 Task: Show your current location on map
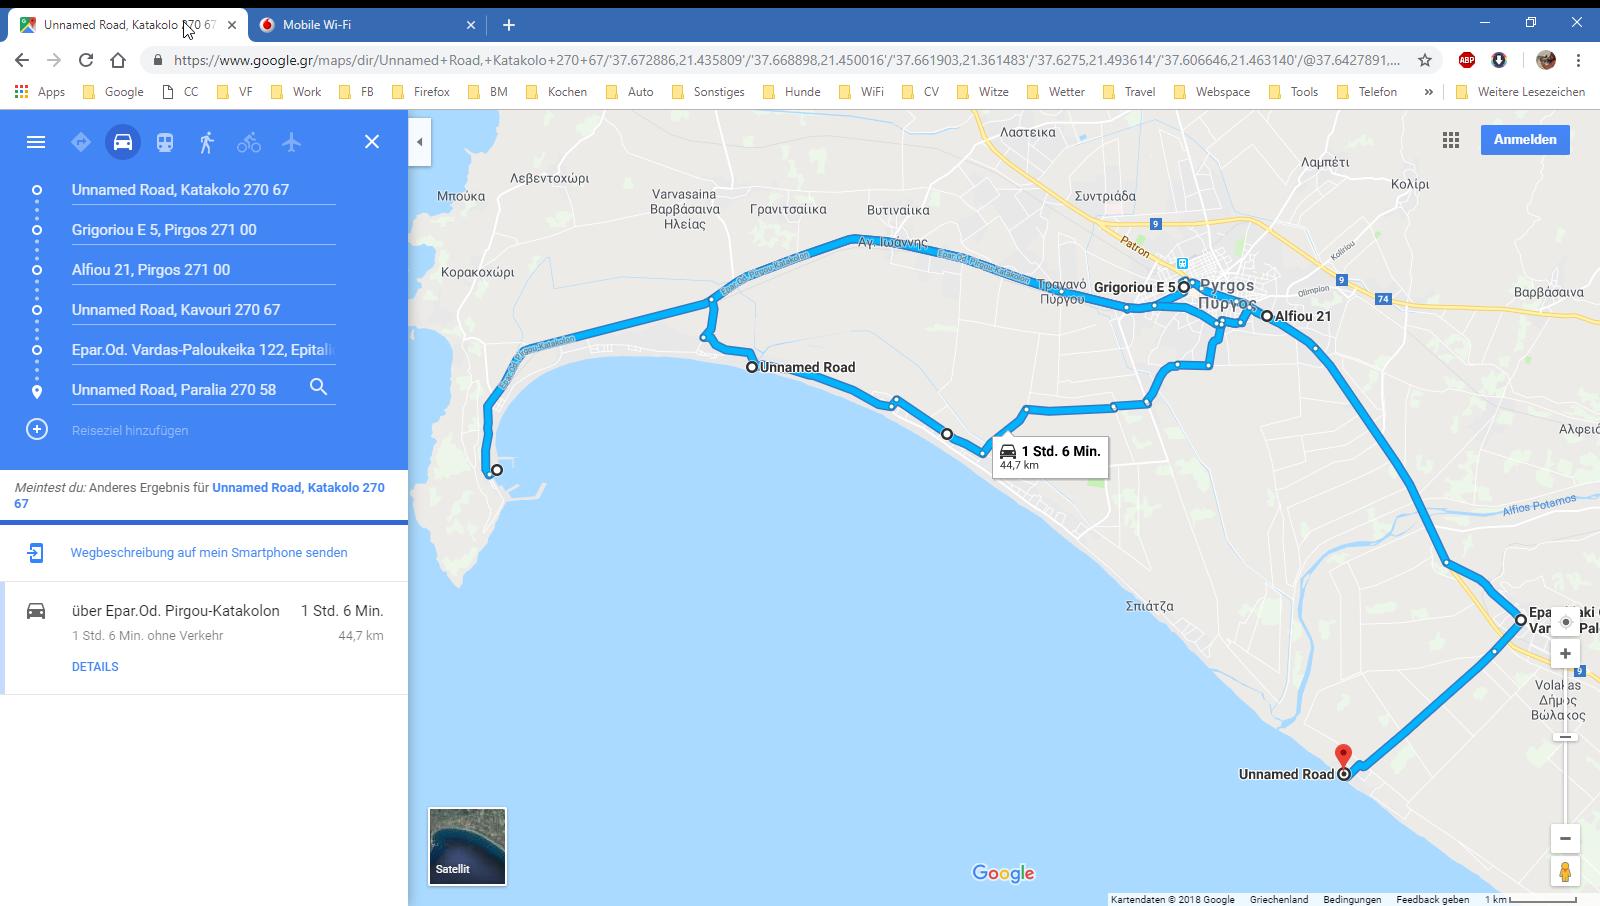click(x=1565, y=622)
